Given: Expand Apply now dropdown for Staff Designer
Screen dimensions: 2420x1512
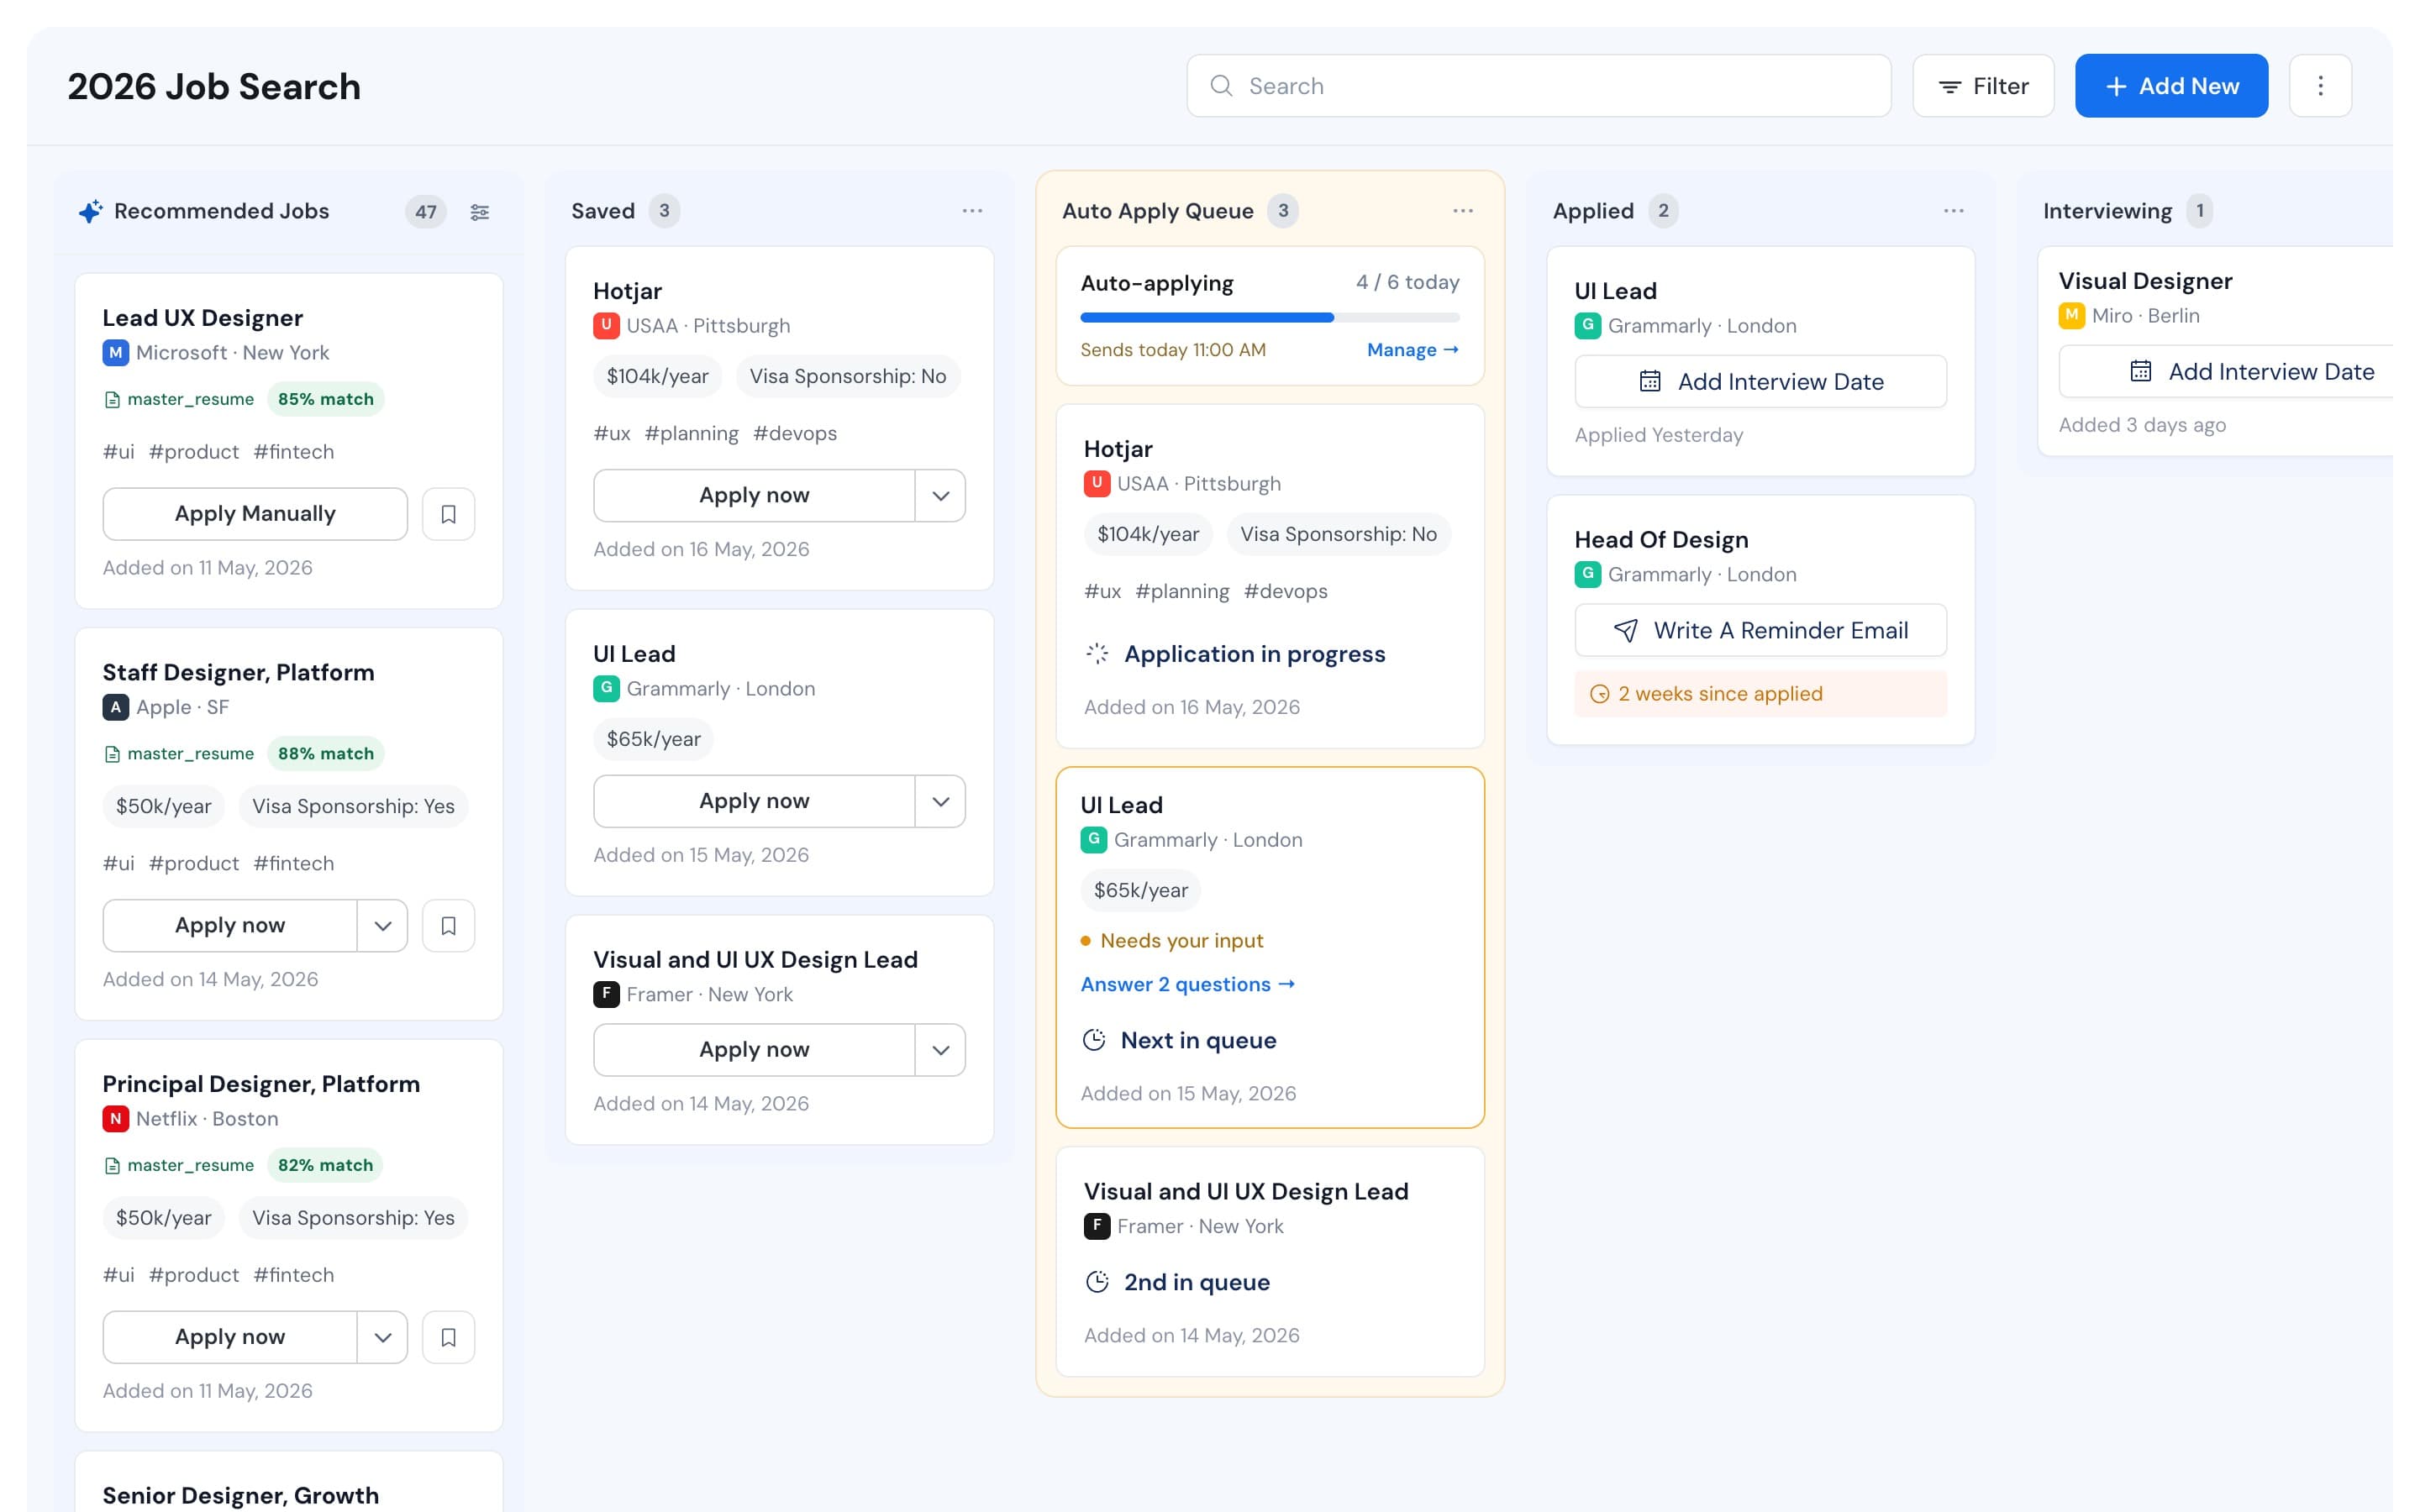Looking at the screenshot, I should (x=382, y=926).
